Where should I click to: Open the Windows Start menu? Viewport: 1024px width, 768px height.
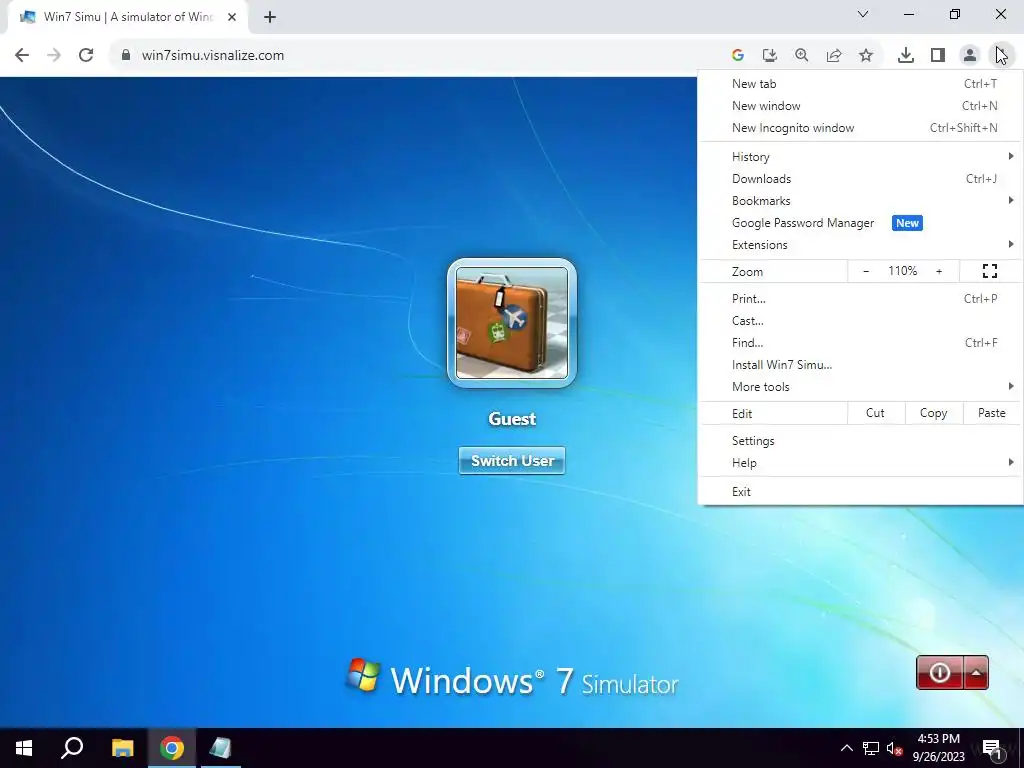(x=24, y=748)
